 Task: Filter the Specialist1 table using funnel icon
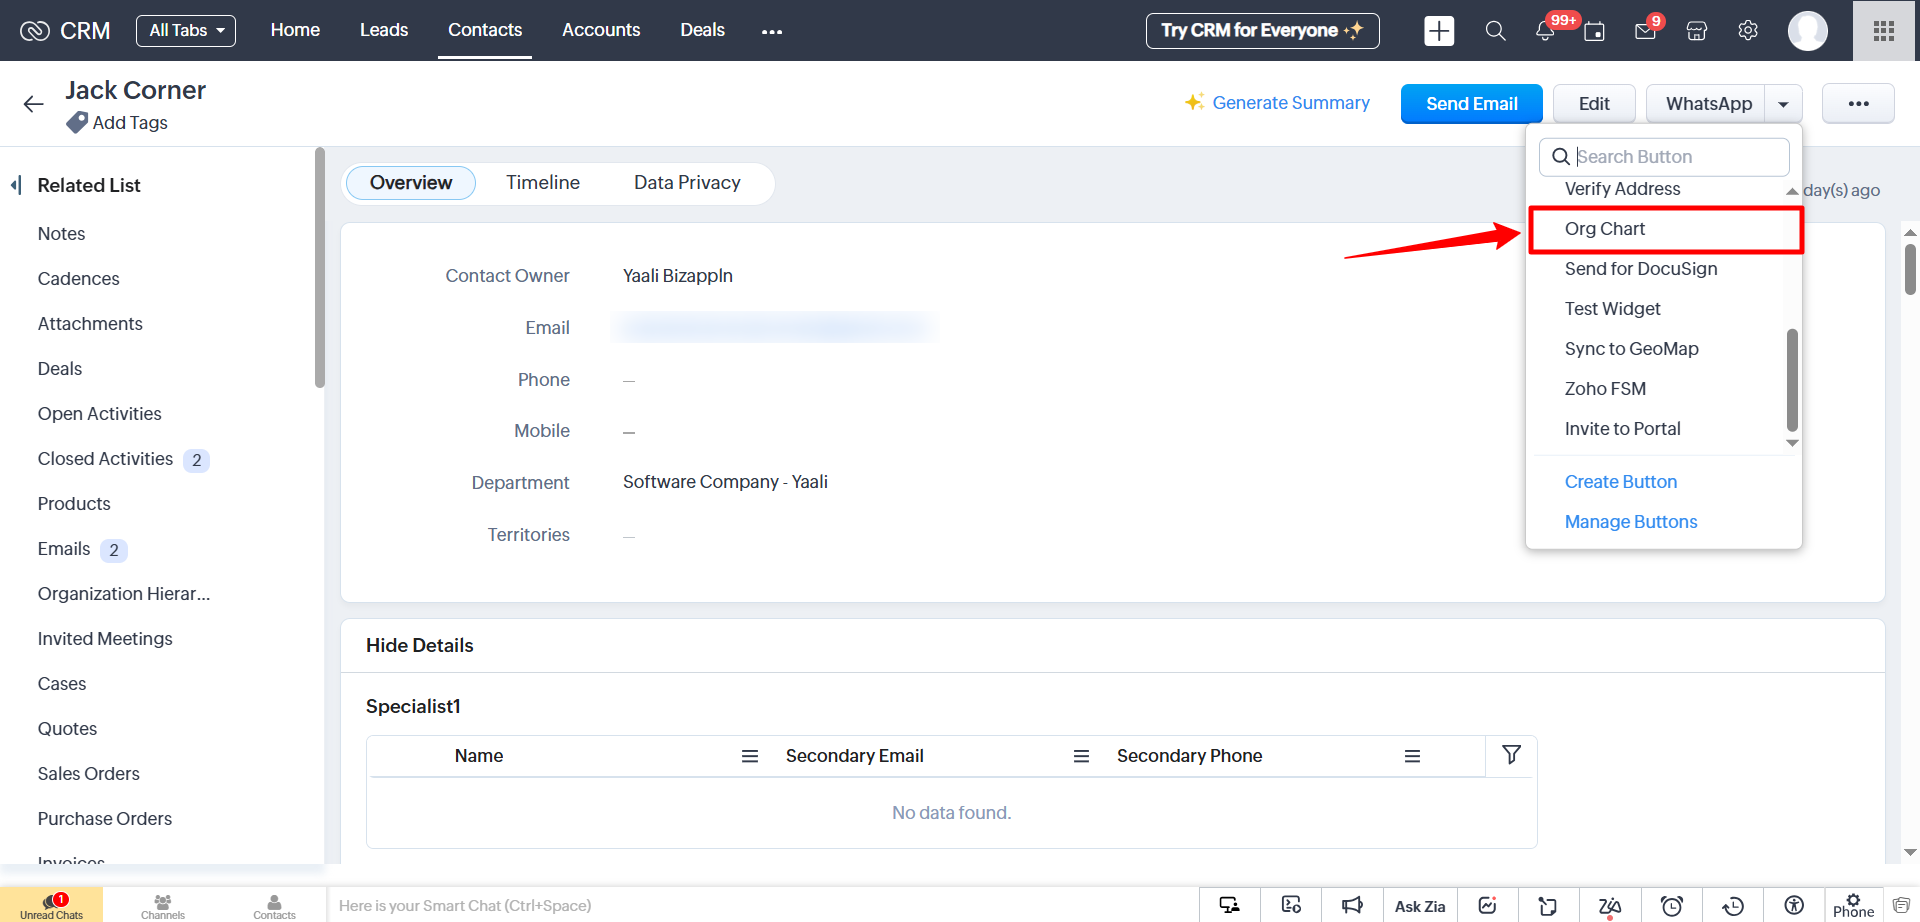click(1511, 755)
